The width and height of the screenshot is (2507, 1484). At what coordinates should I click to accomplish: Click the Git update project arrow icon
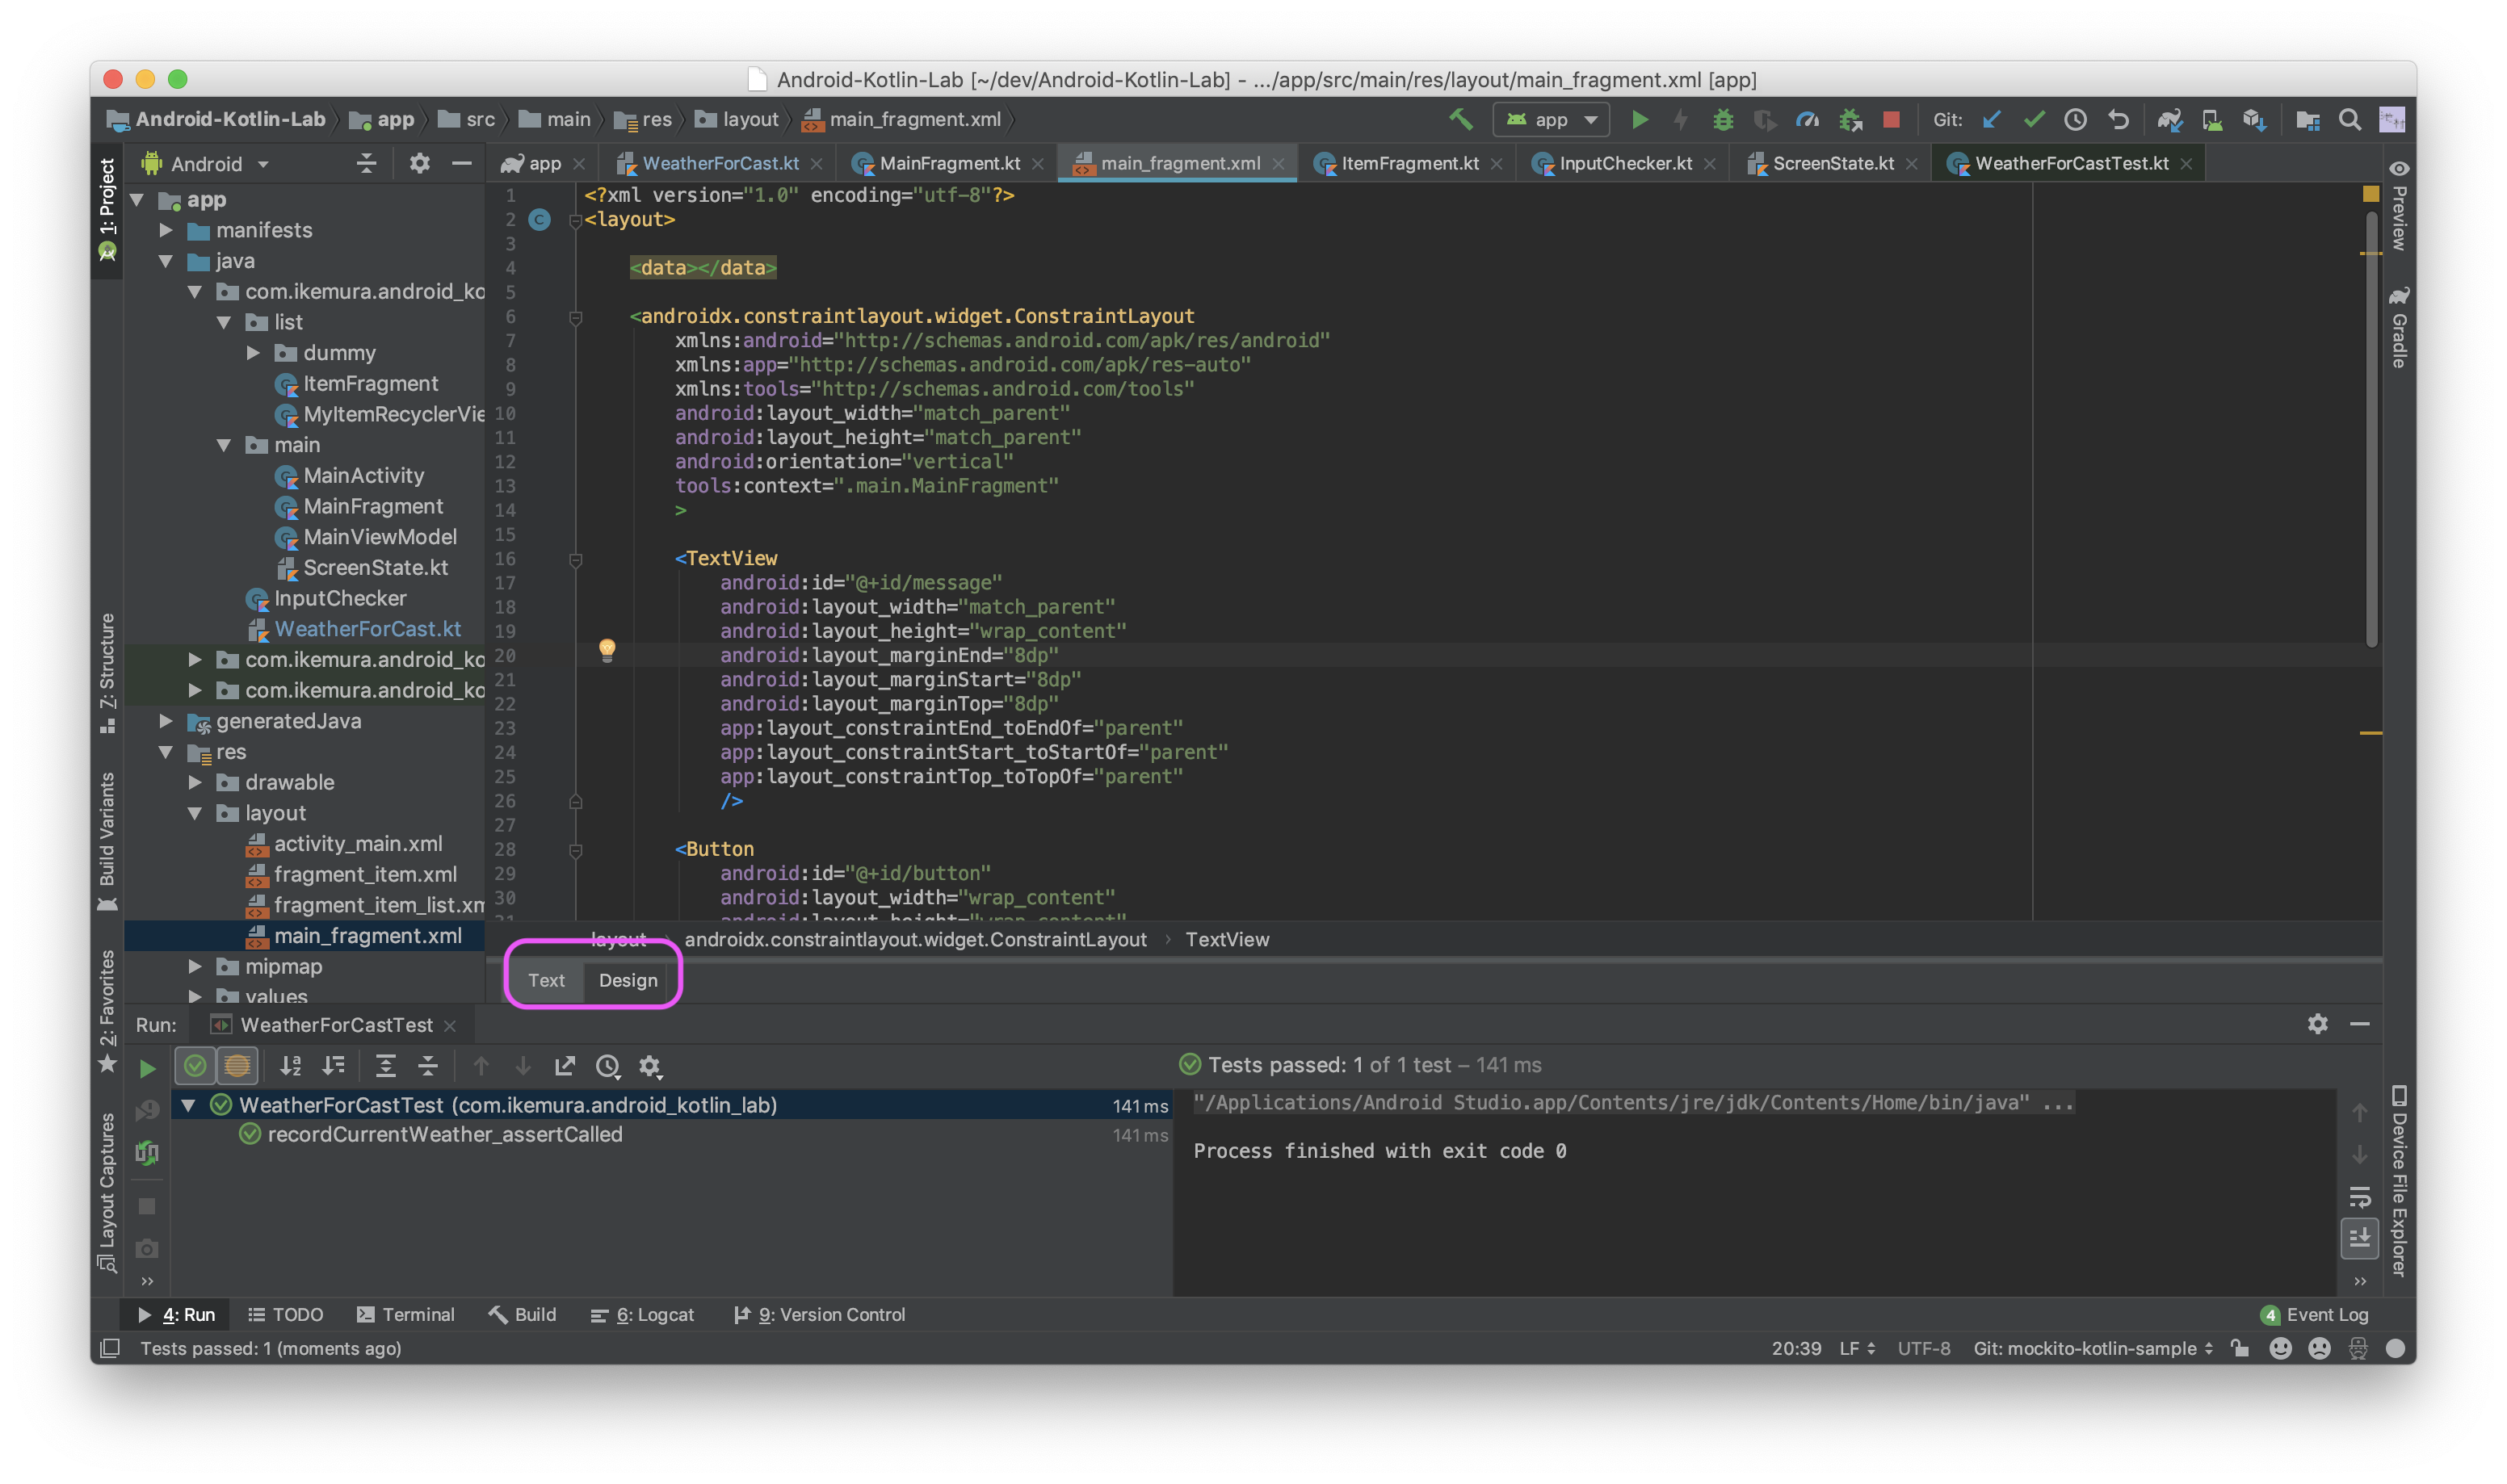[x=1991, y=120]
